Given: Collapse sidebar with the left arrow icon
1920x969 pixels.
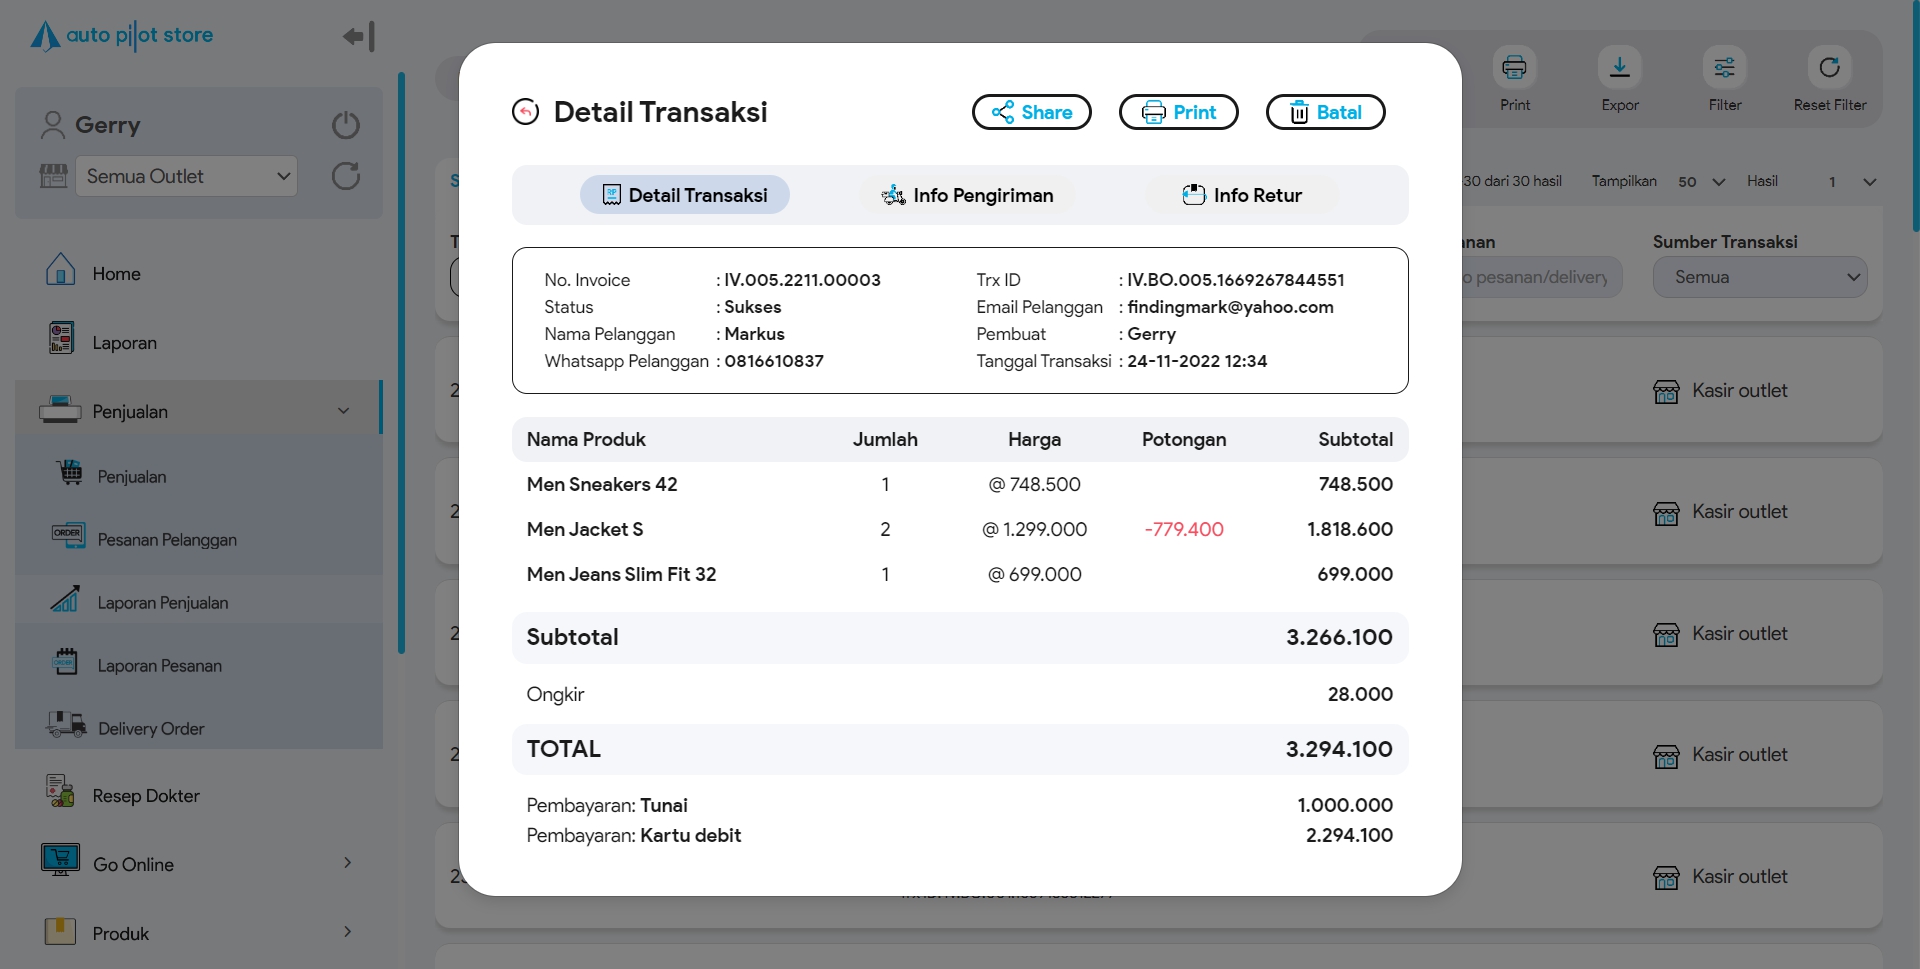Looking at the screenshot, I should [358, 37].
